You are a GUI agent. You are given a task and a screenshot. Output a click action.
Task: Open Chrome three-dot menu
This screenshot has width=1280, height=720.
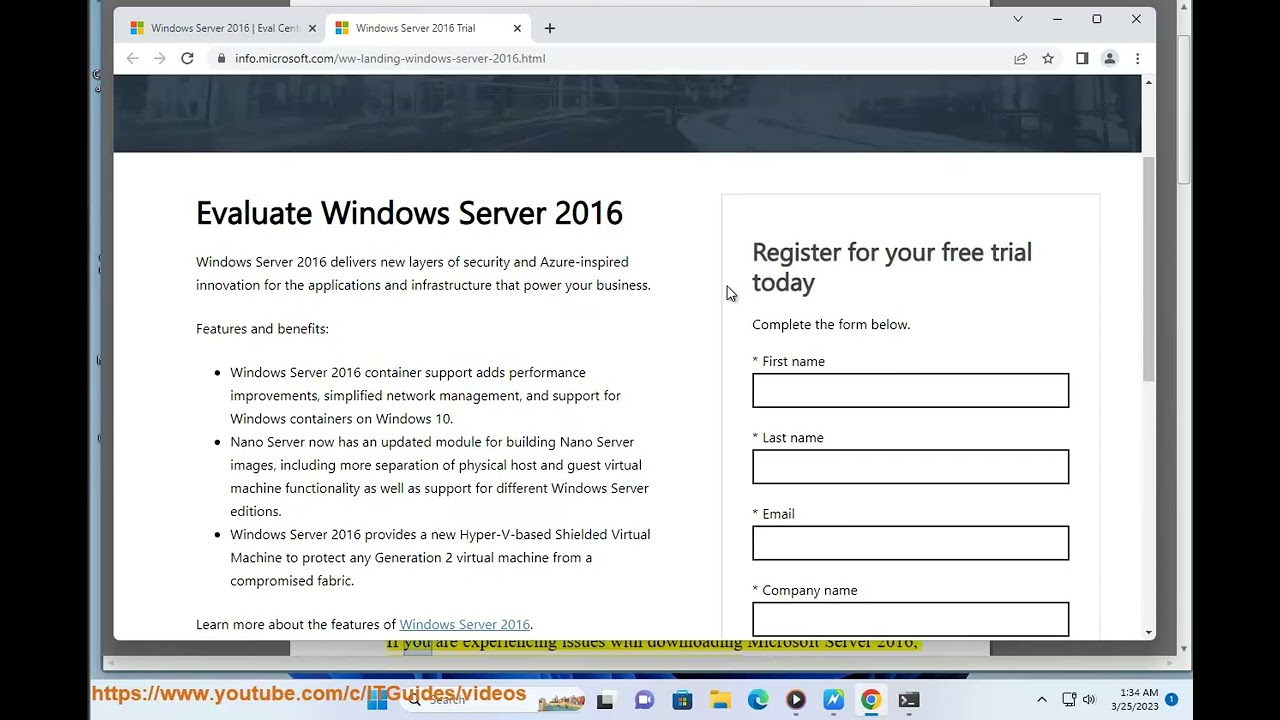[x=1137, y=58]
